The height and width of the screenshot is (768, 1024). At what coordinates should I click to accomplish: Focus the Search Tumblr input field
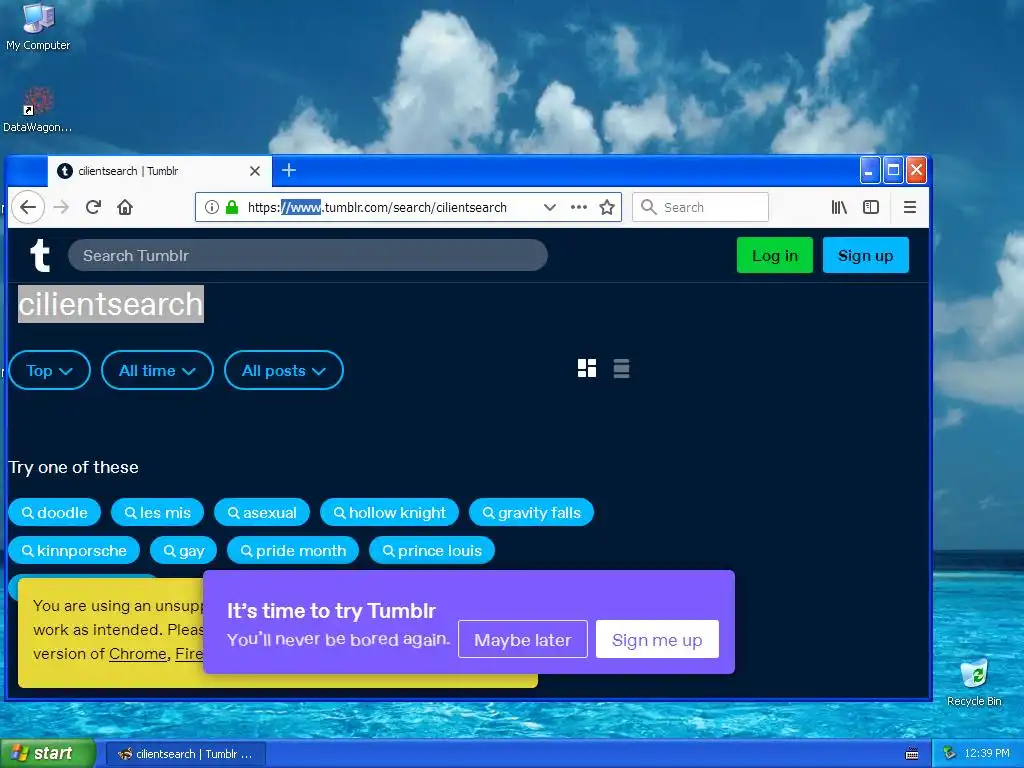click(x=308, y=255)
